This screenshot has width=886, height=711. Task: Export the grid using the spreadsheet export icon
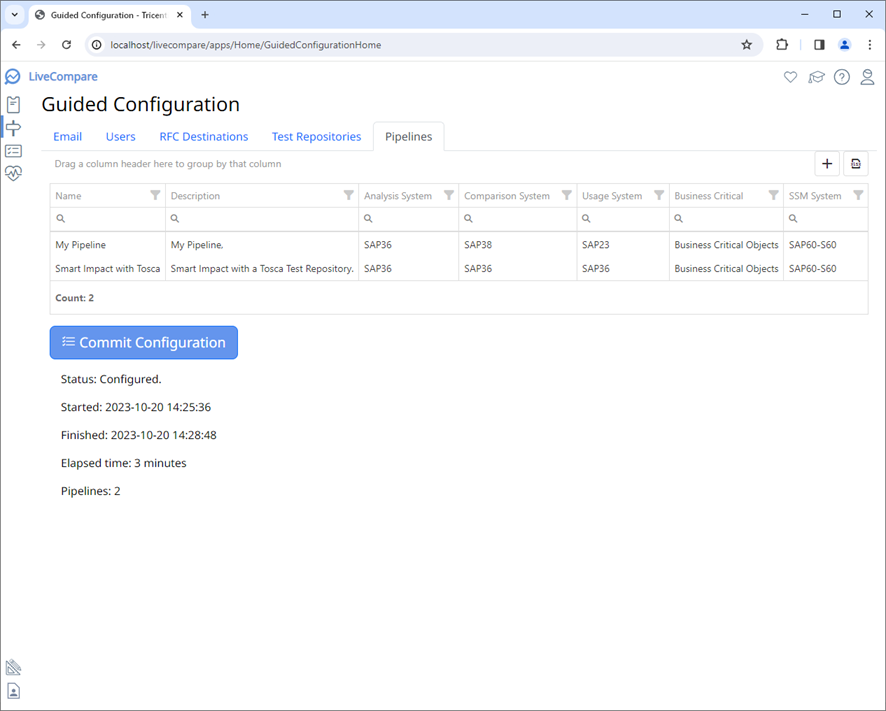coord(856,163)
